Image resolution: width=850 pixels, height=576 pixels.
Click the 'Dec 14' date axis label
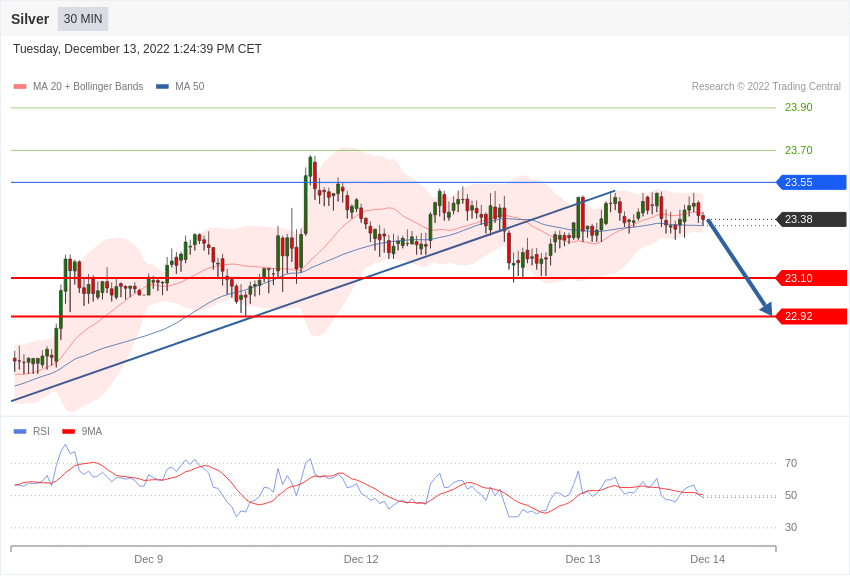coord(707,559)
